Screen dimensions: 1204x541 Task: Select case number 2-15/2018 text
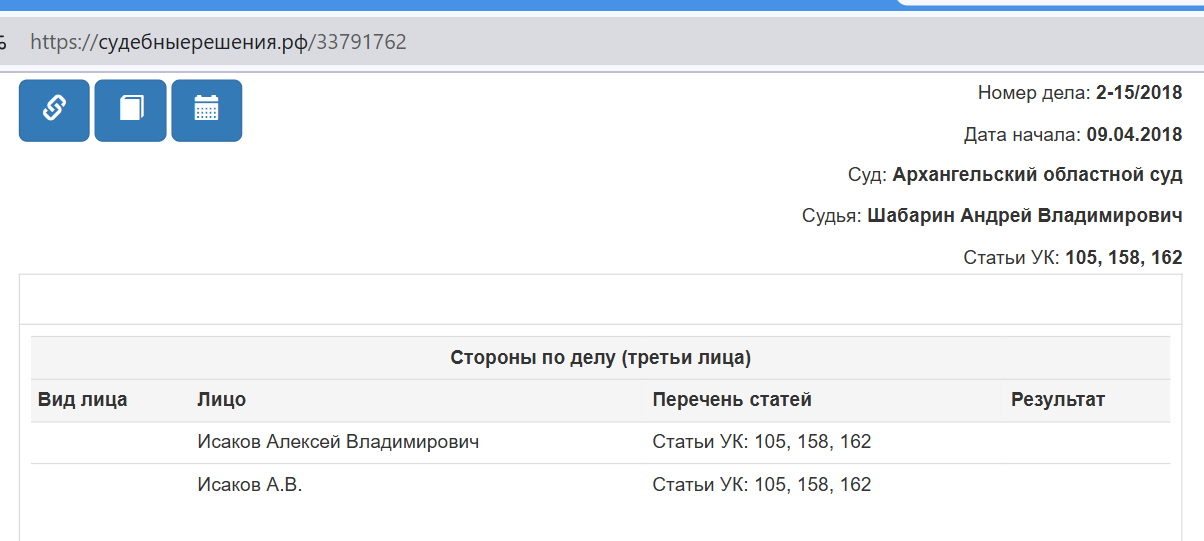click(1139, 93)
